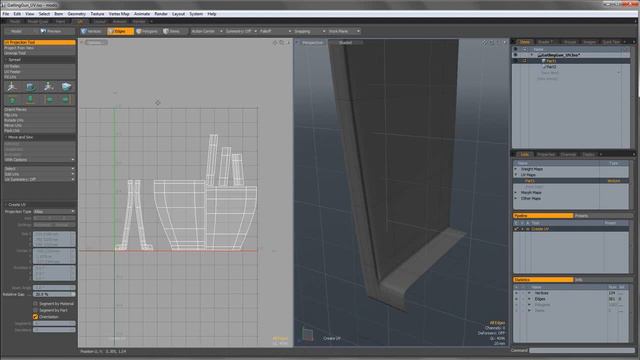This screenshot has height=360, width=640.
Task: Open the UV Symmetry: Off dropdown
Action: [x=40, y=179]
